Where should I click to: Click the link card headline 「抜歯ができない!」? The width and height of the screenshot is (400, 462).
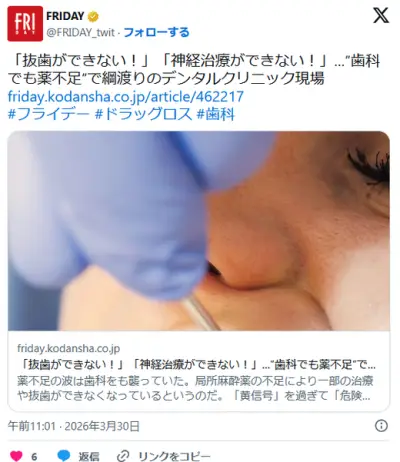point(196,365)
